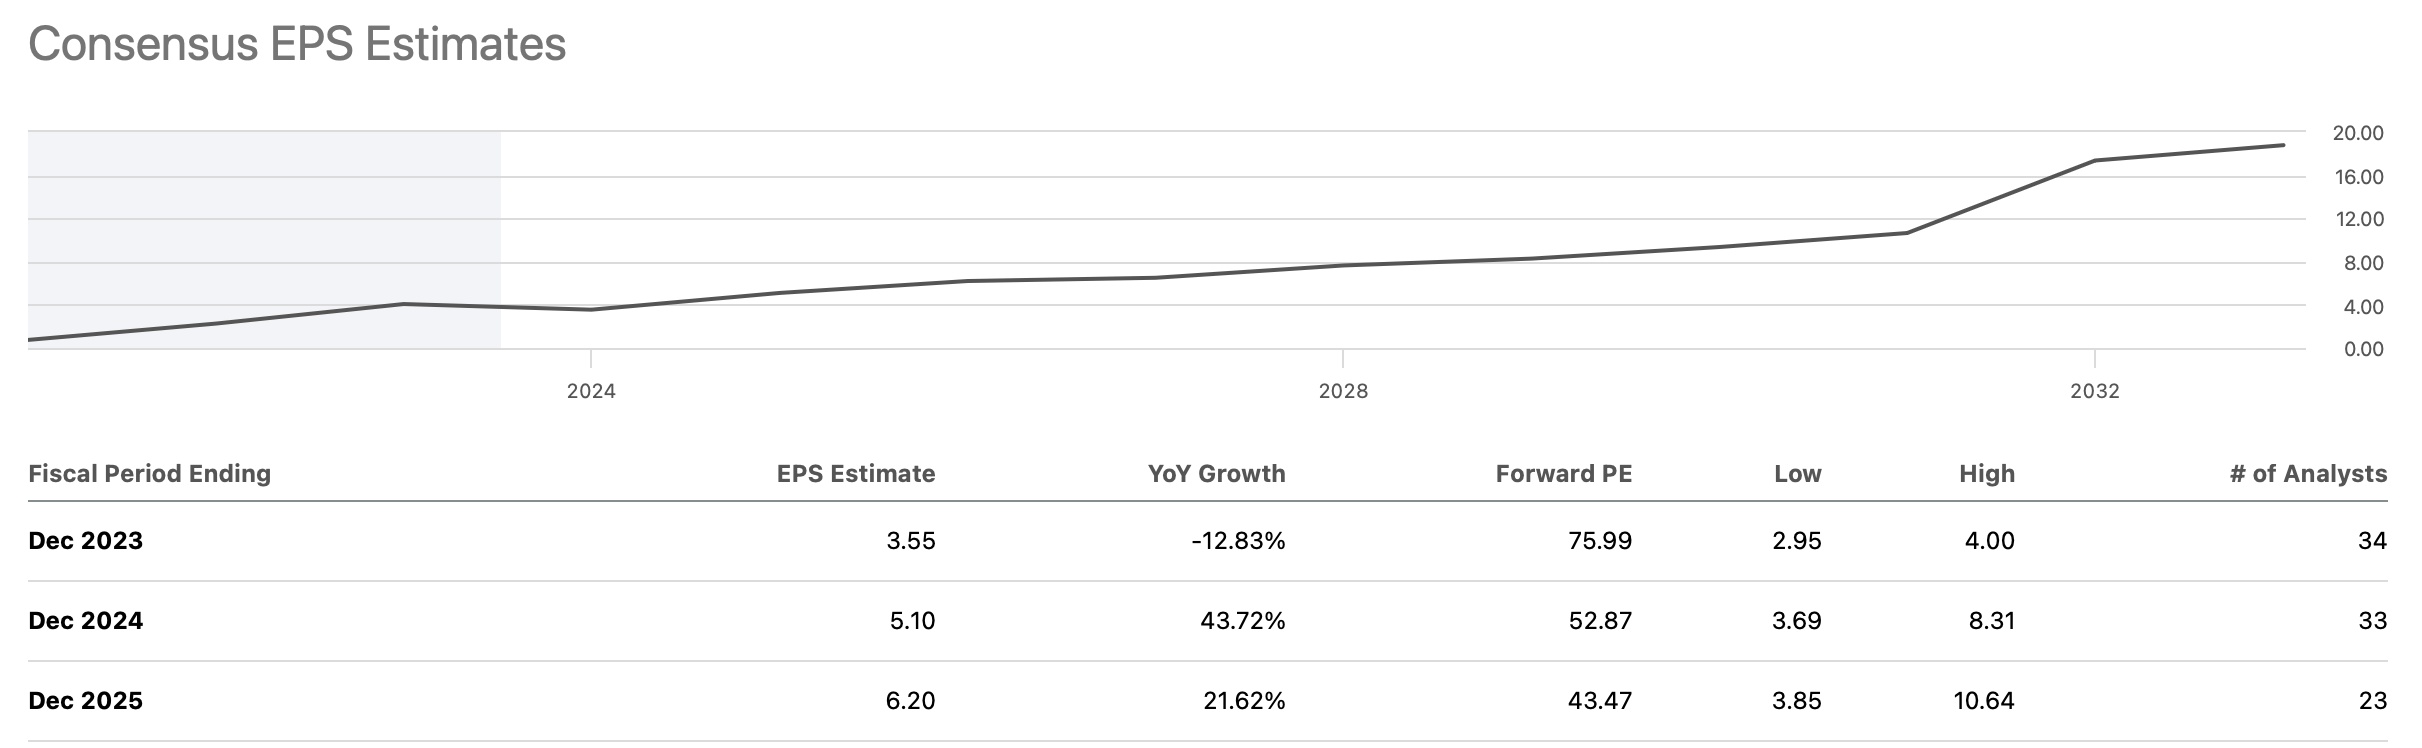
Task: Click the 0.00 y-axis label
Action: (2363, 349)
